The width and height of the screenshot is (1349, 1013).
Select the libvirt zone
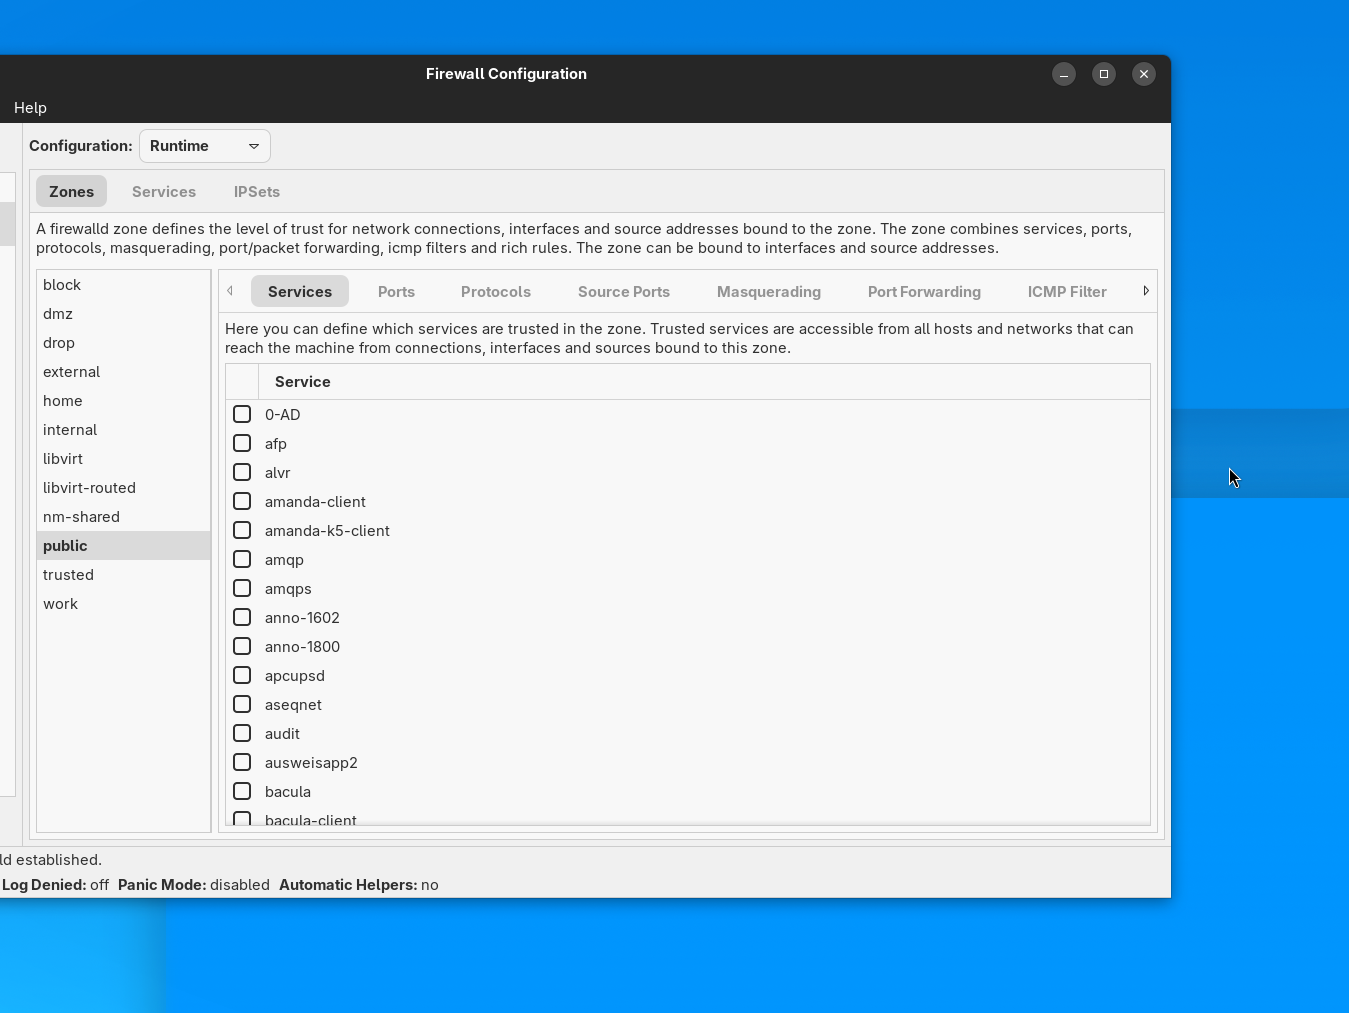[124, 459]
